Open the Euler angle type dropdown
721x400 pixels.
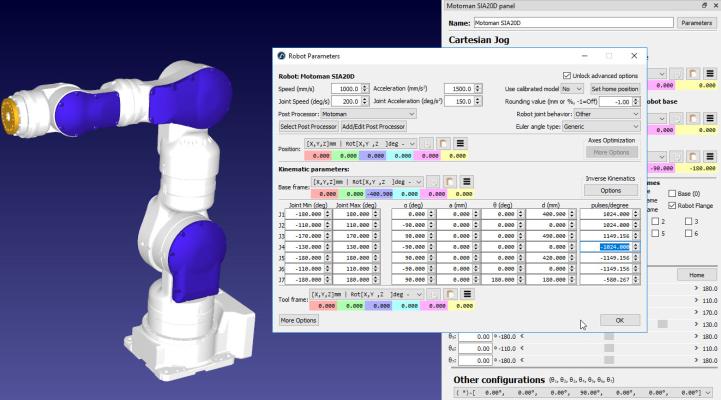pyautogui.click(x=601, y=126)
